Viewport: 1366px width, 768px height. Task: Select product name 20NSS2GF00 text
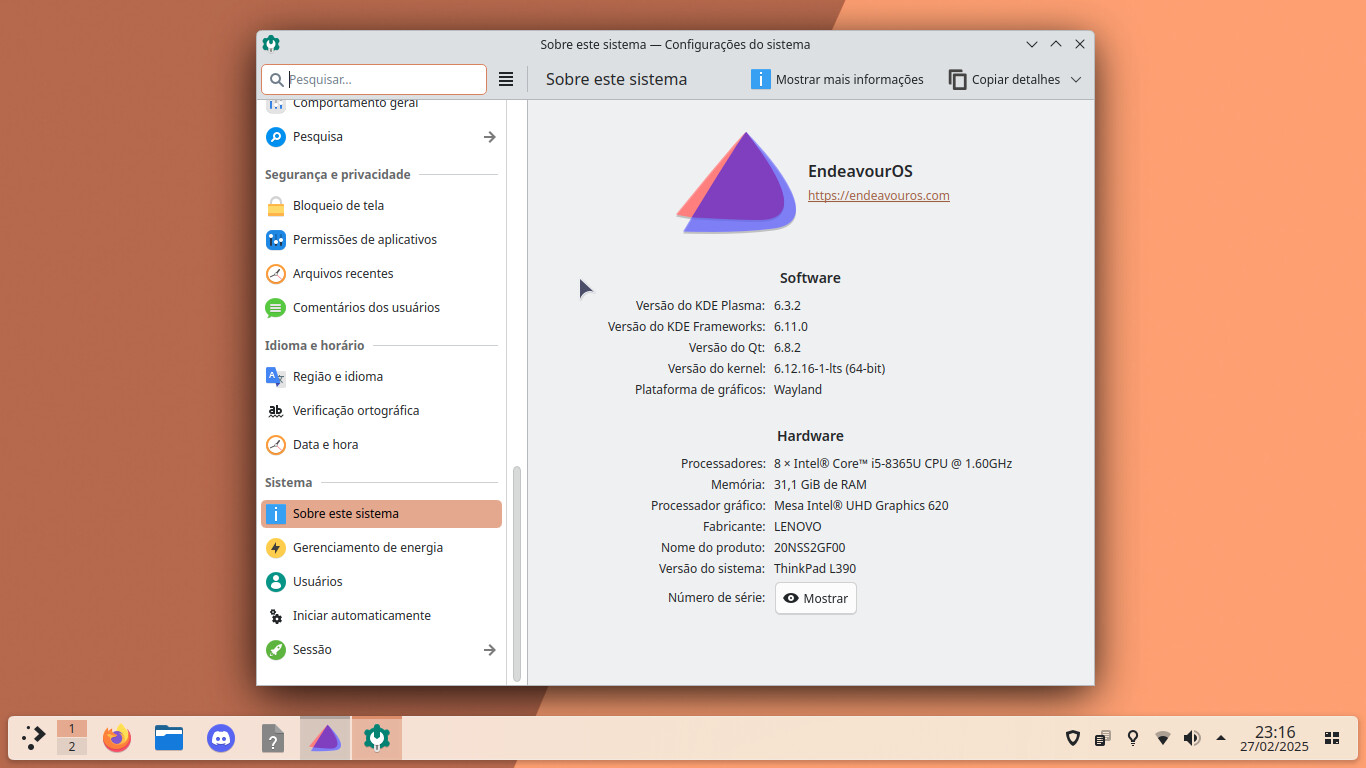click(x=810, y=548)
